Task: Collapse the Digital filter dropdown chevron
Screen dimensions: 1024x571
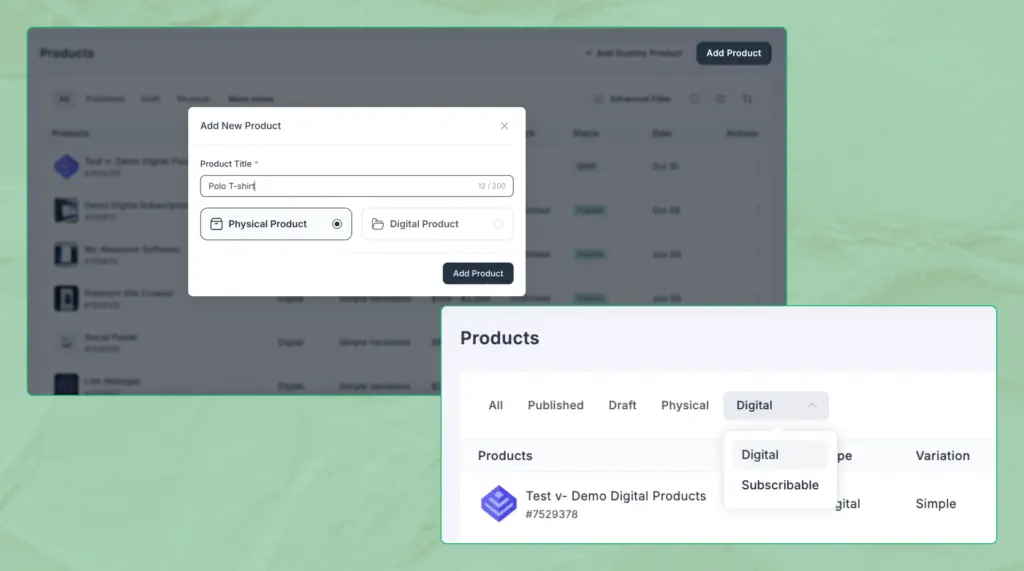Action: pyautogui.click(x=812, y=405)
